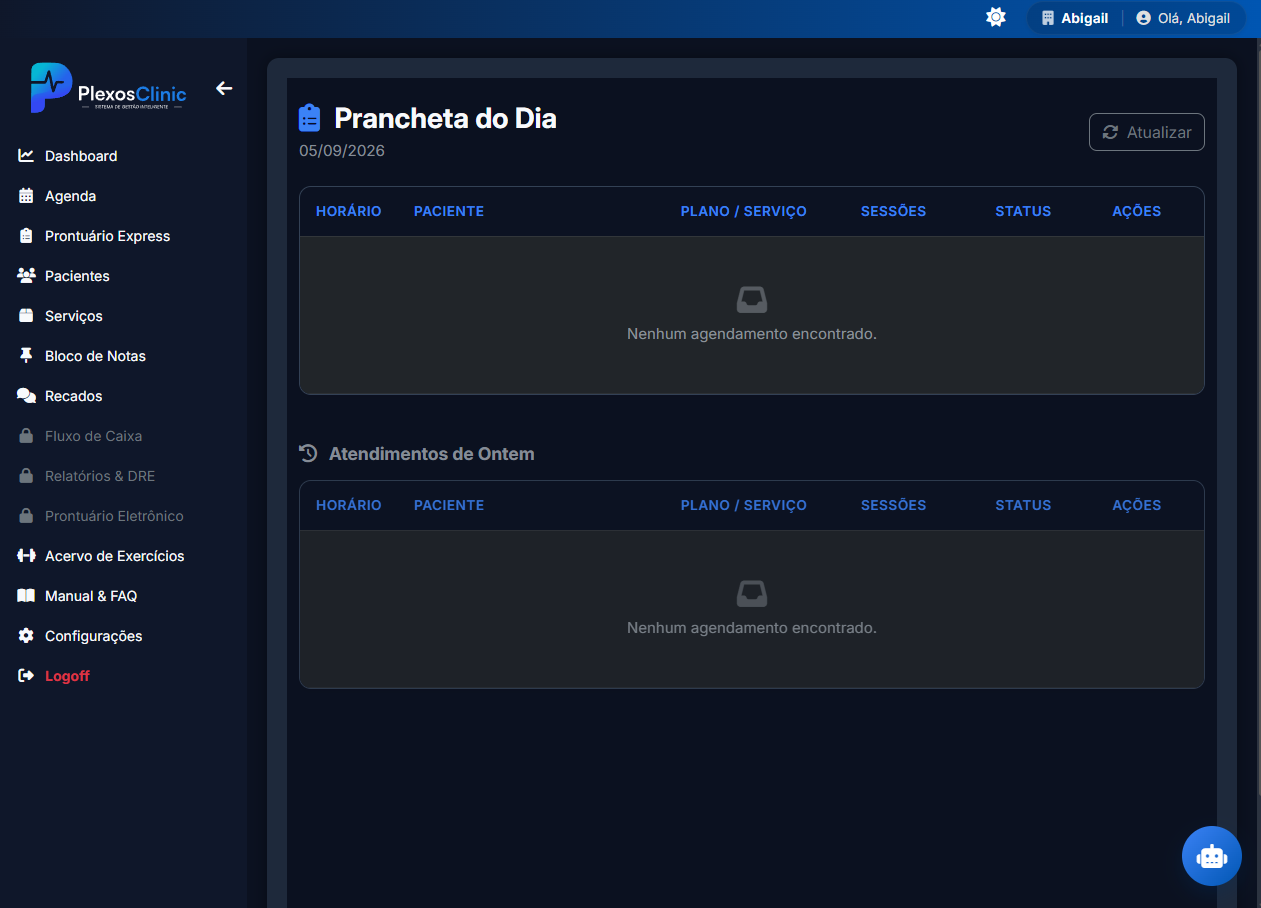Toggle the light/dark theme sun icon

tap(996, 17)
